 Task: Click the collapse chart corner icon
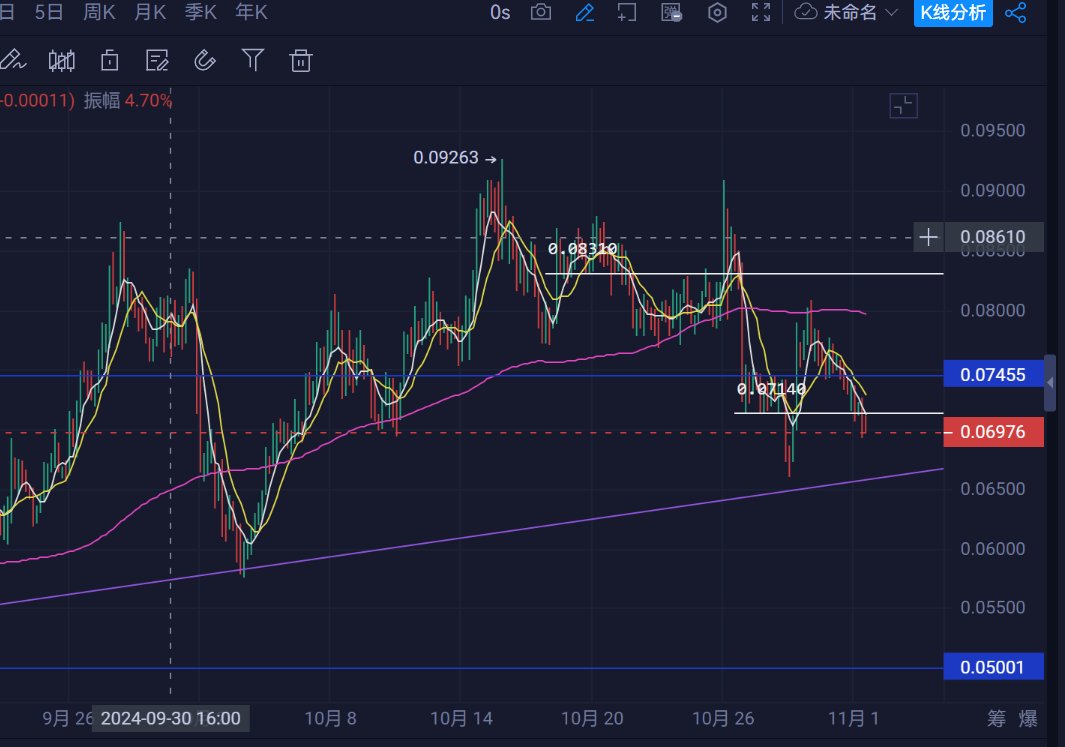pyautogui.click(x=903, y=106)
